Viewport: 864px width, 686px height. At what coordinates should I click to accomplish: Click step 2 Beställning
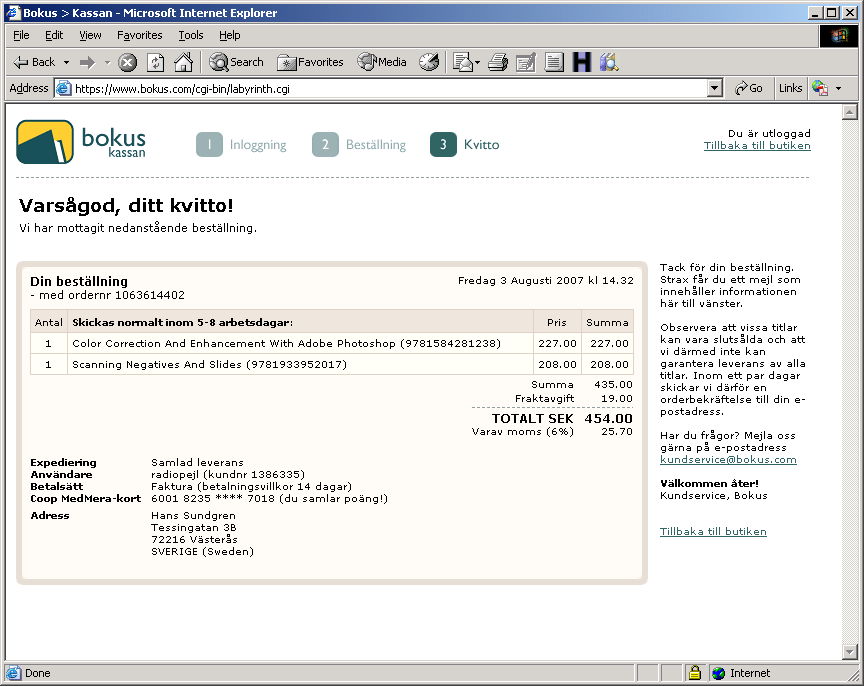coord(359,145)
